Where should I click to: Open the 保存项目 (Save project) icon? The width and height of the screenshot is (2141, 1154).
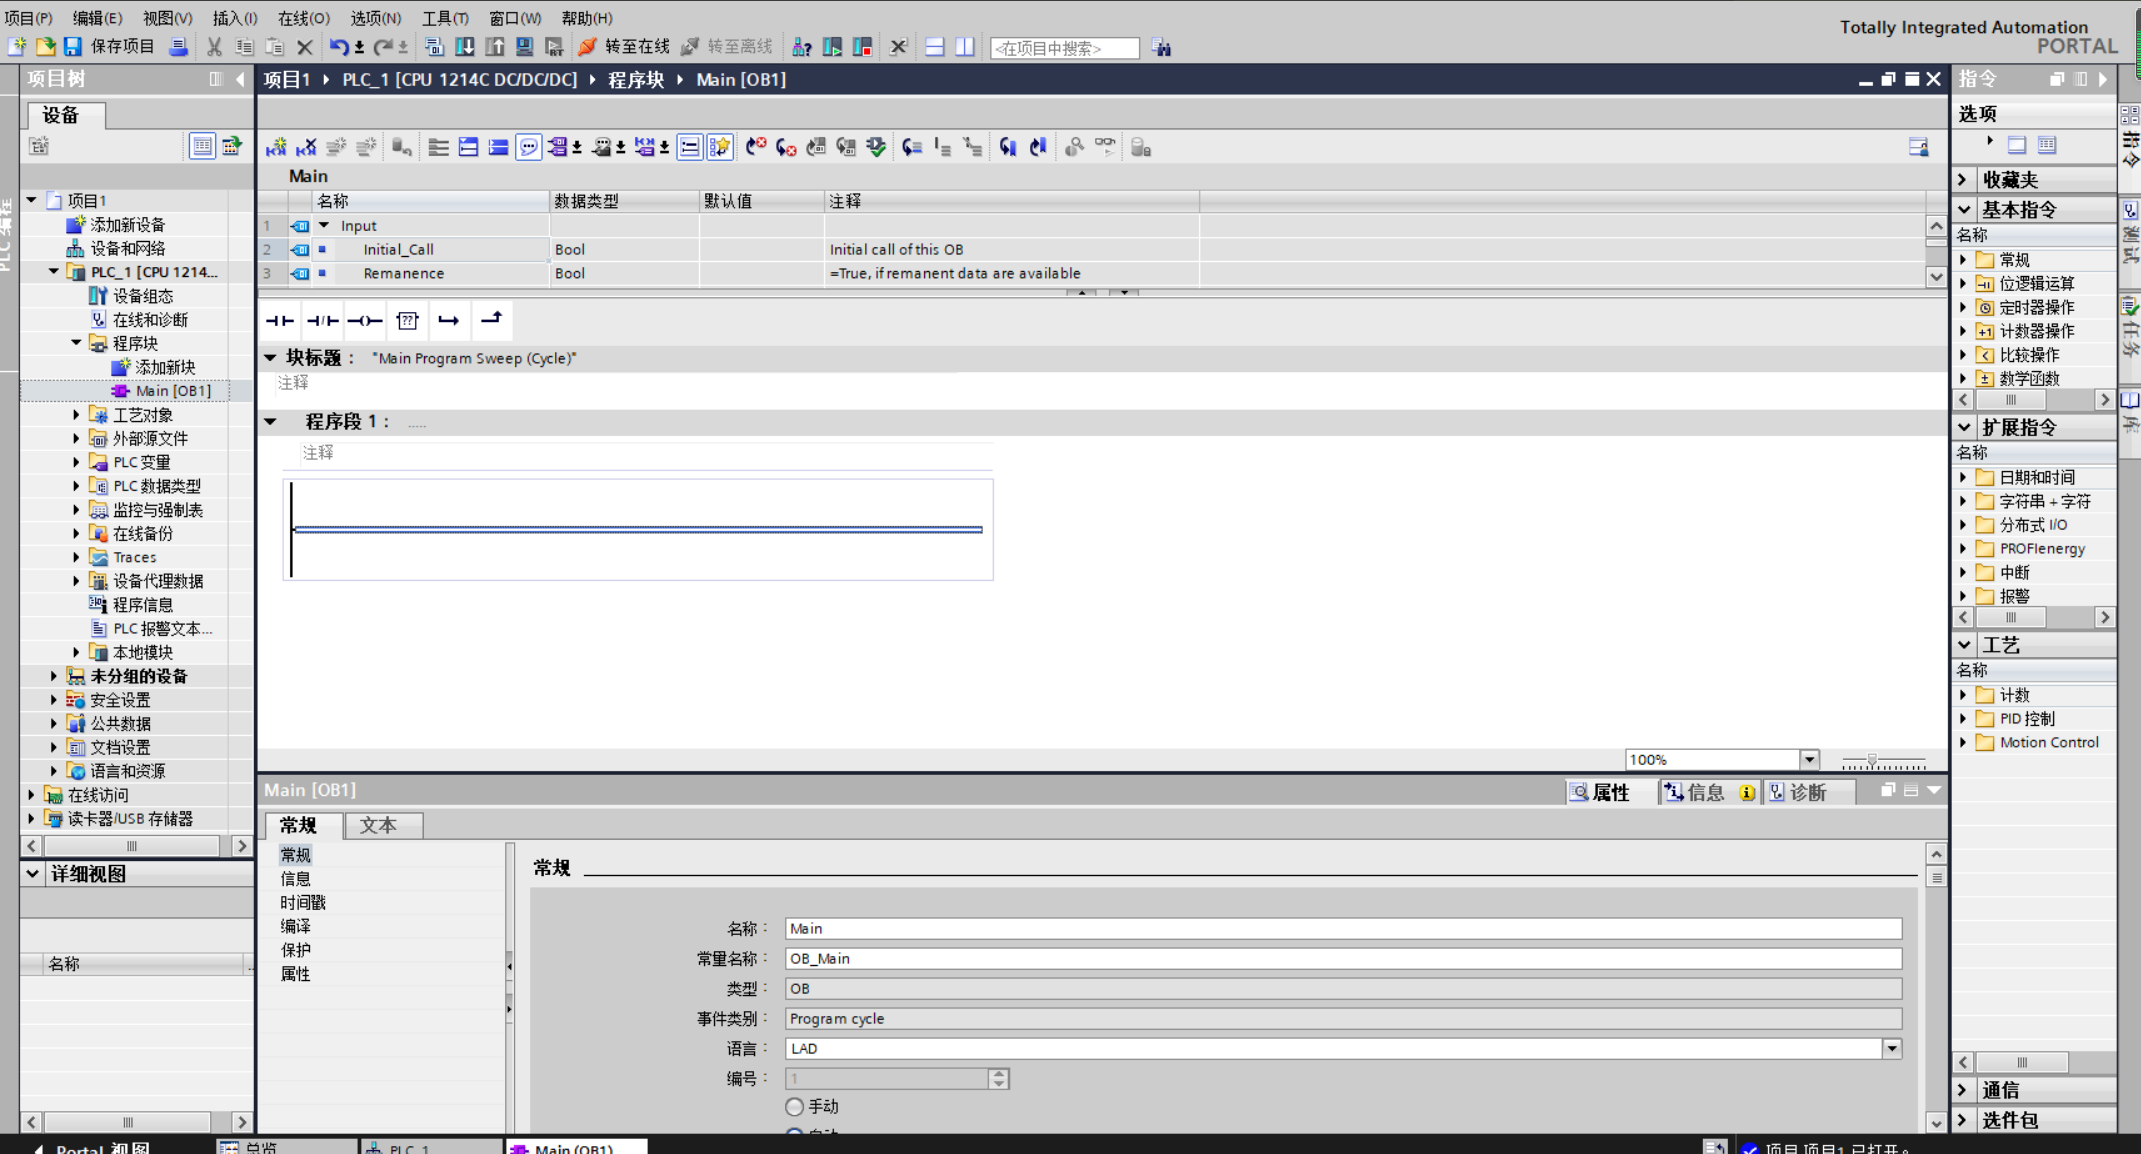(x=71, y=46)
